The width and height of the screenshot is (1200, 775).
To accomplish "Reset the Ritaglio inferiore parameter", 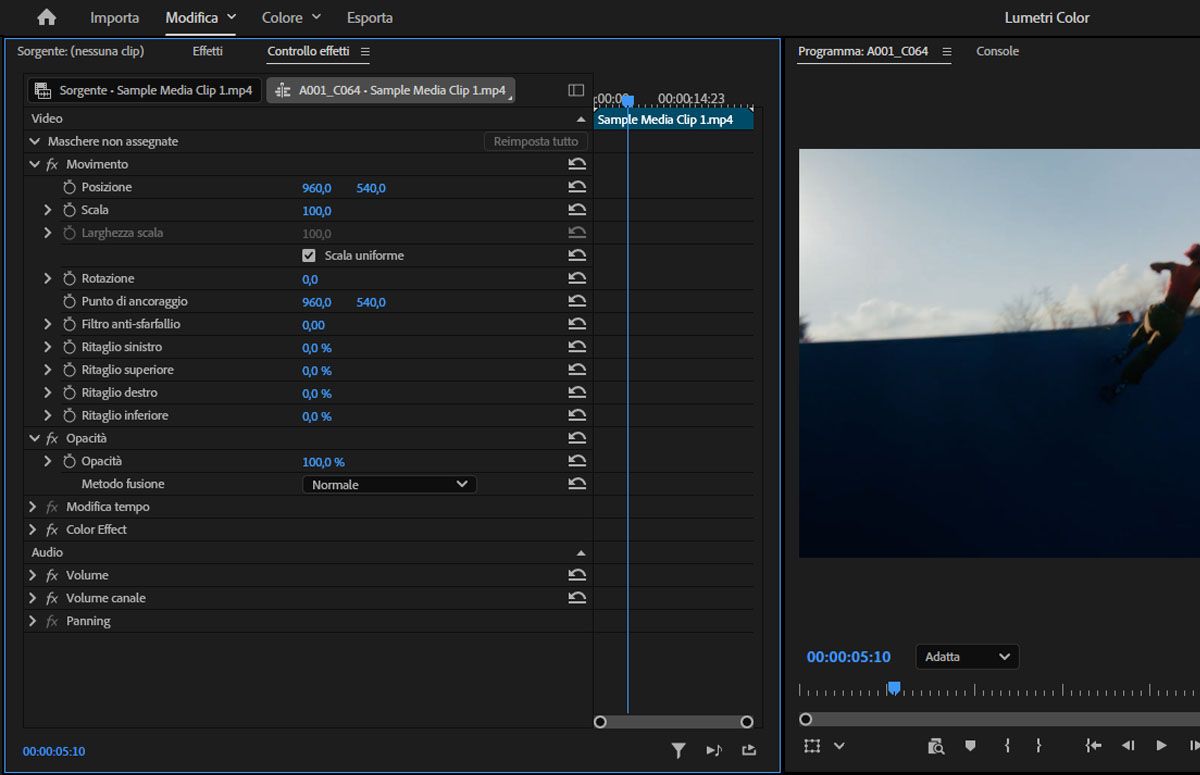I will point(577,416).
